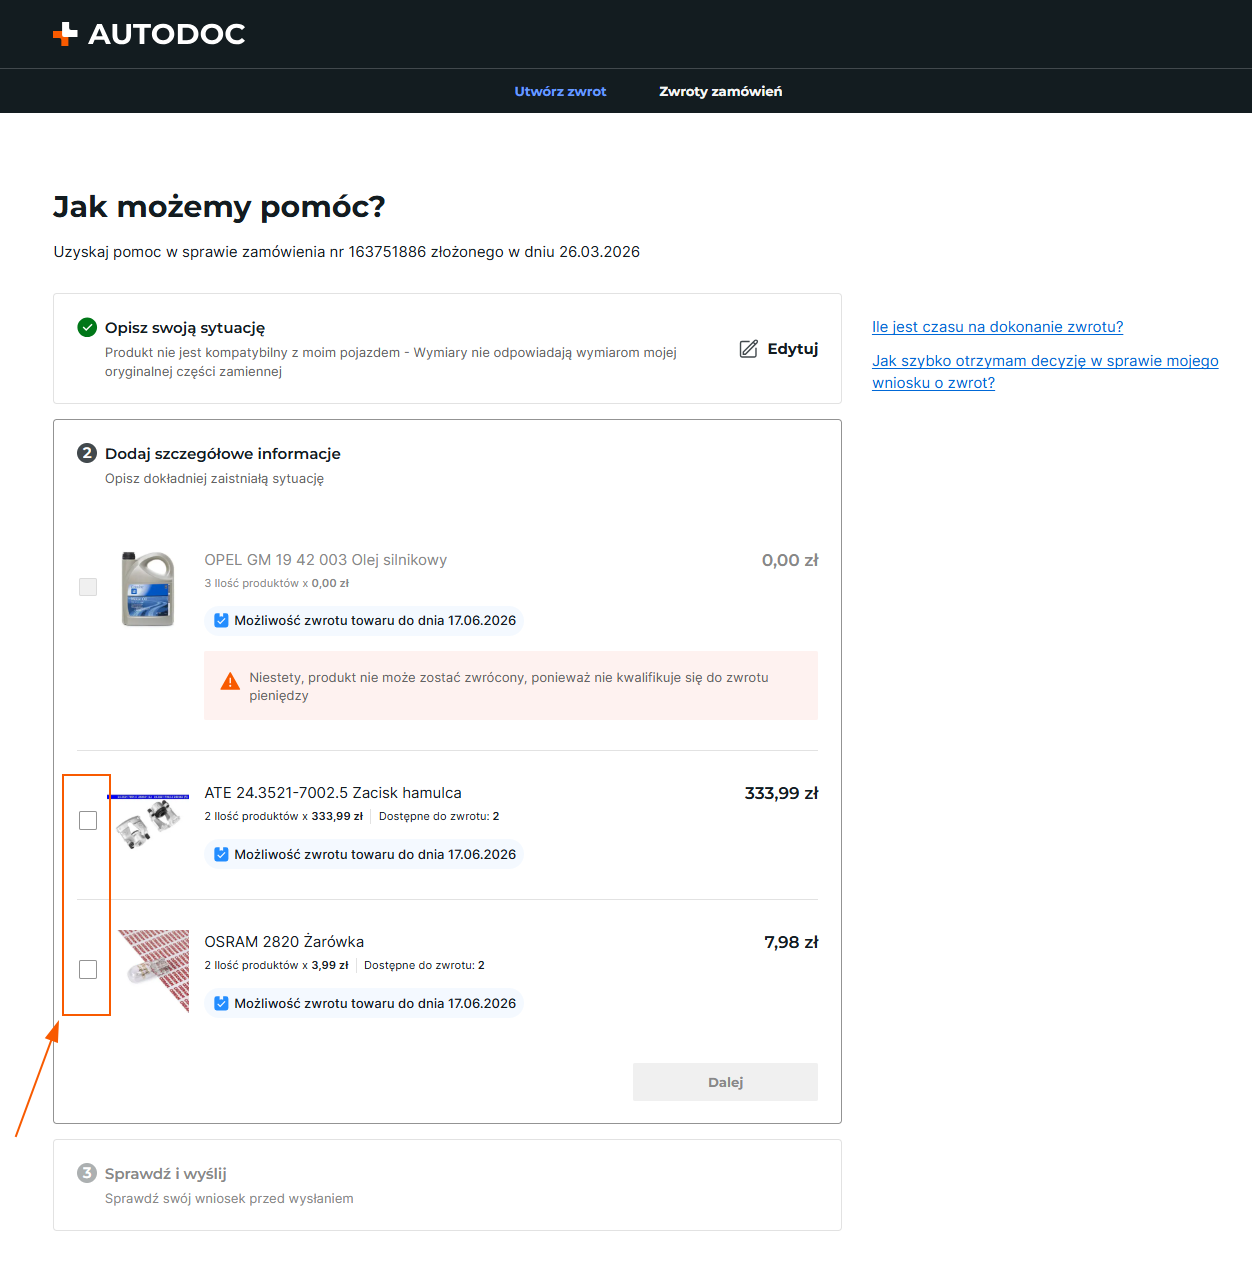Open the Utwórz zwrot tab
The height and width of the screenshot is (1261, 1252).
pos(560,91)
